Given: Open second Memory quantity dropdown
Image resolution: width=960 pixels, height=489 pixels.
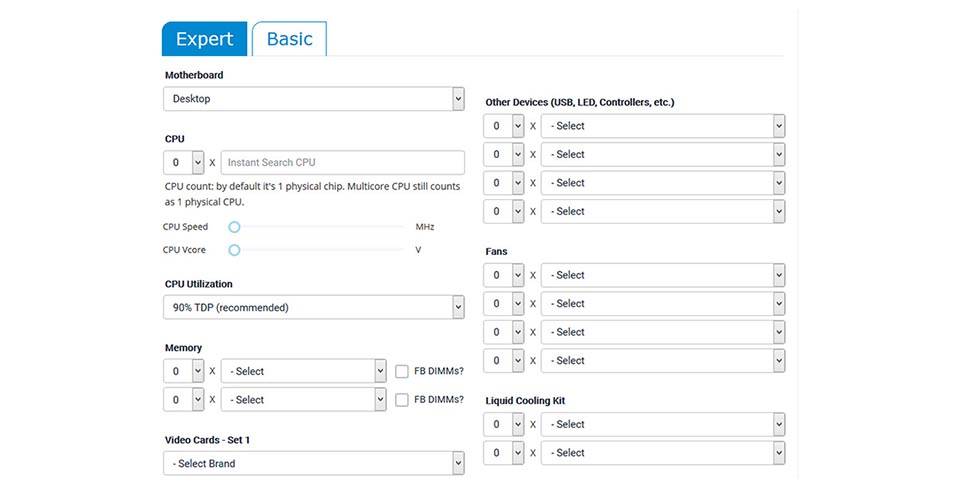Looking at the screenshot, I should click(184, 399).
